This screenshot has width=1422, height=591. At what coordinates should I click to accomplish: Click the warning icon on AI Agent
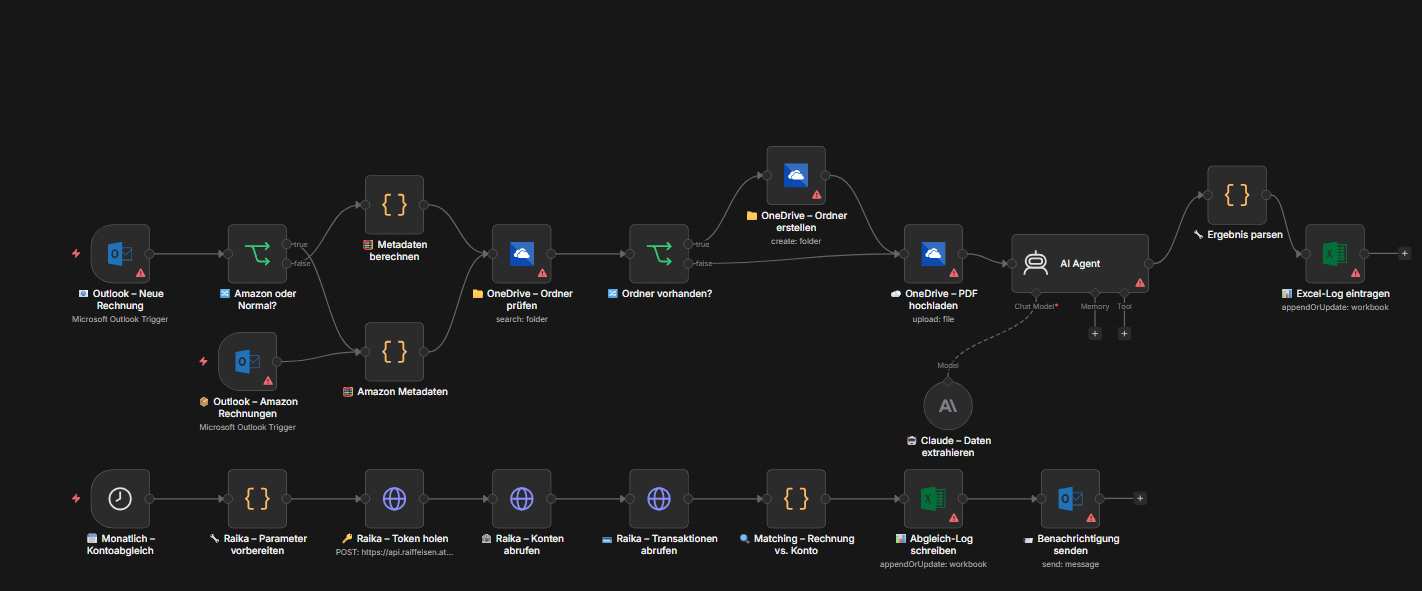click(x=1139, y=282)
